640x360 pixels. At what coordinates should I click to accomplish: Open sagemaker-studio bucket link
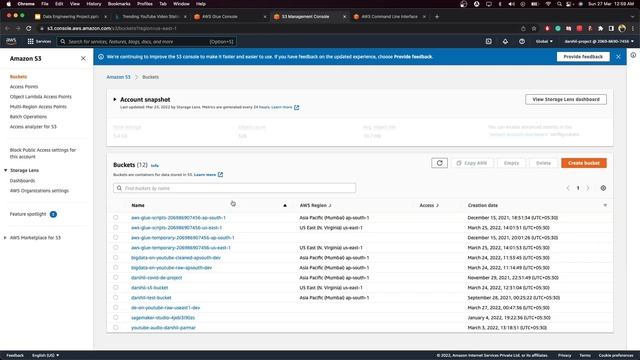click(x=163, y=318)
